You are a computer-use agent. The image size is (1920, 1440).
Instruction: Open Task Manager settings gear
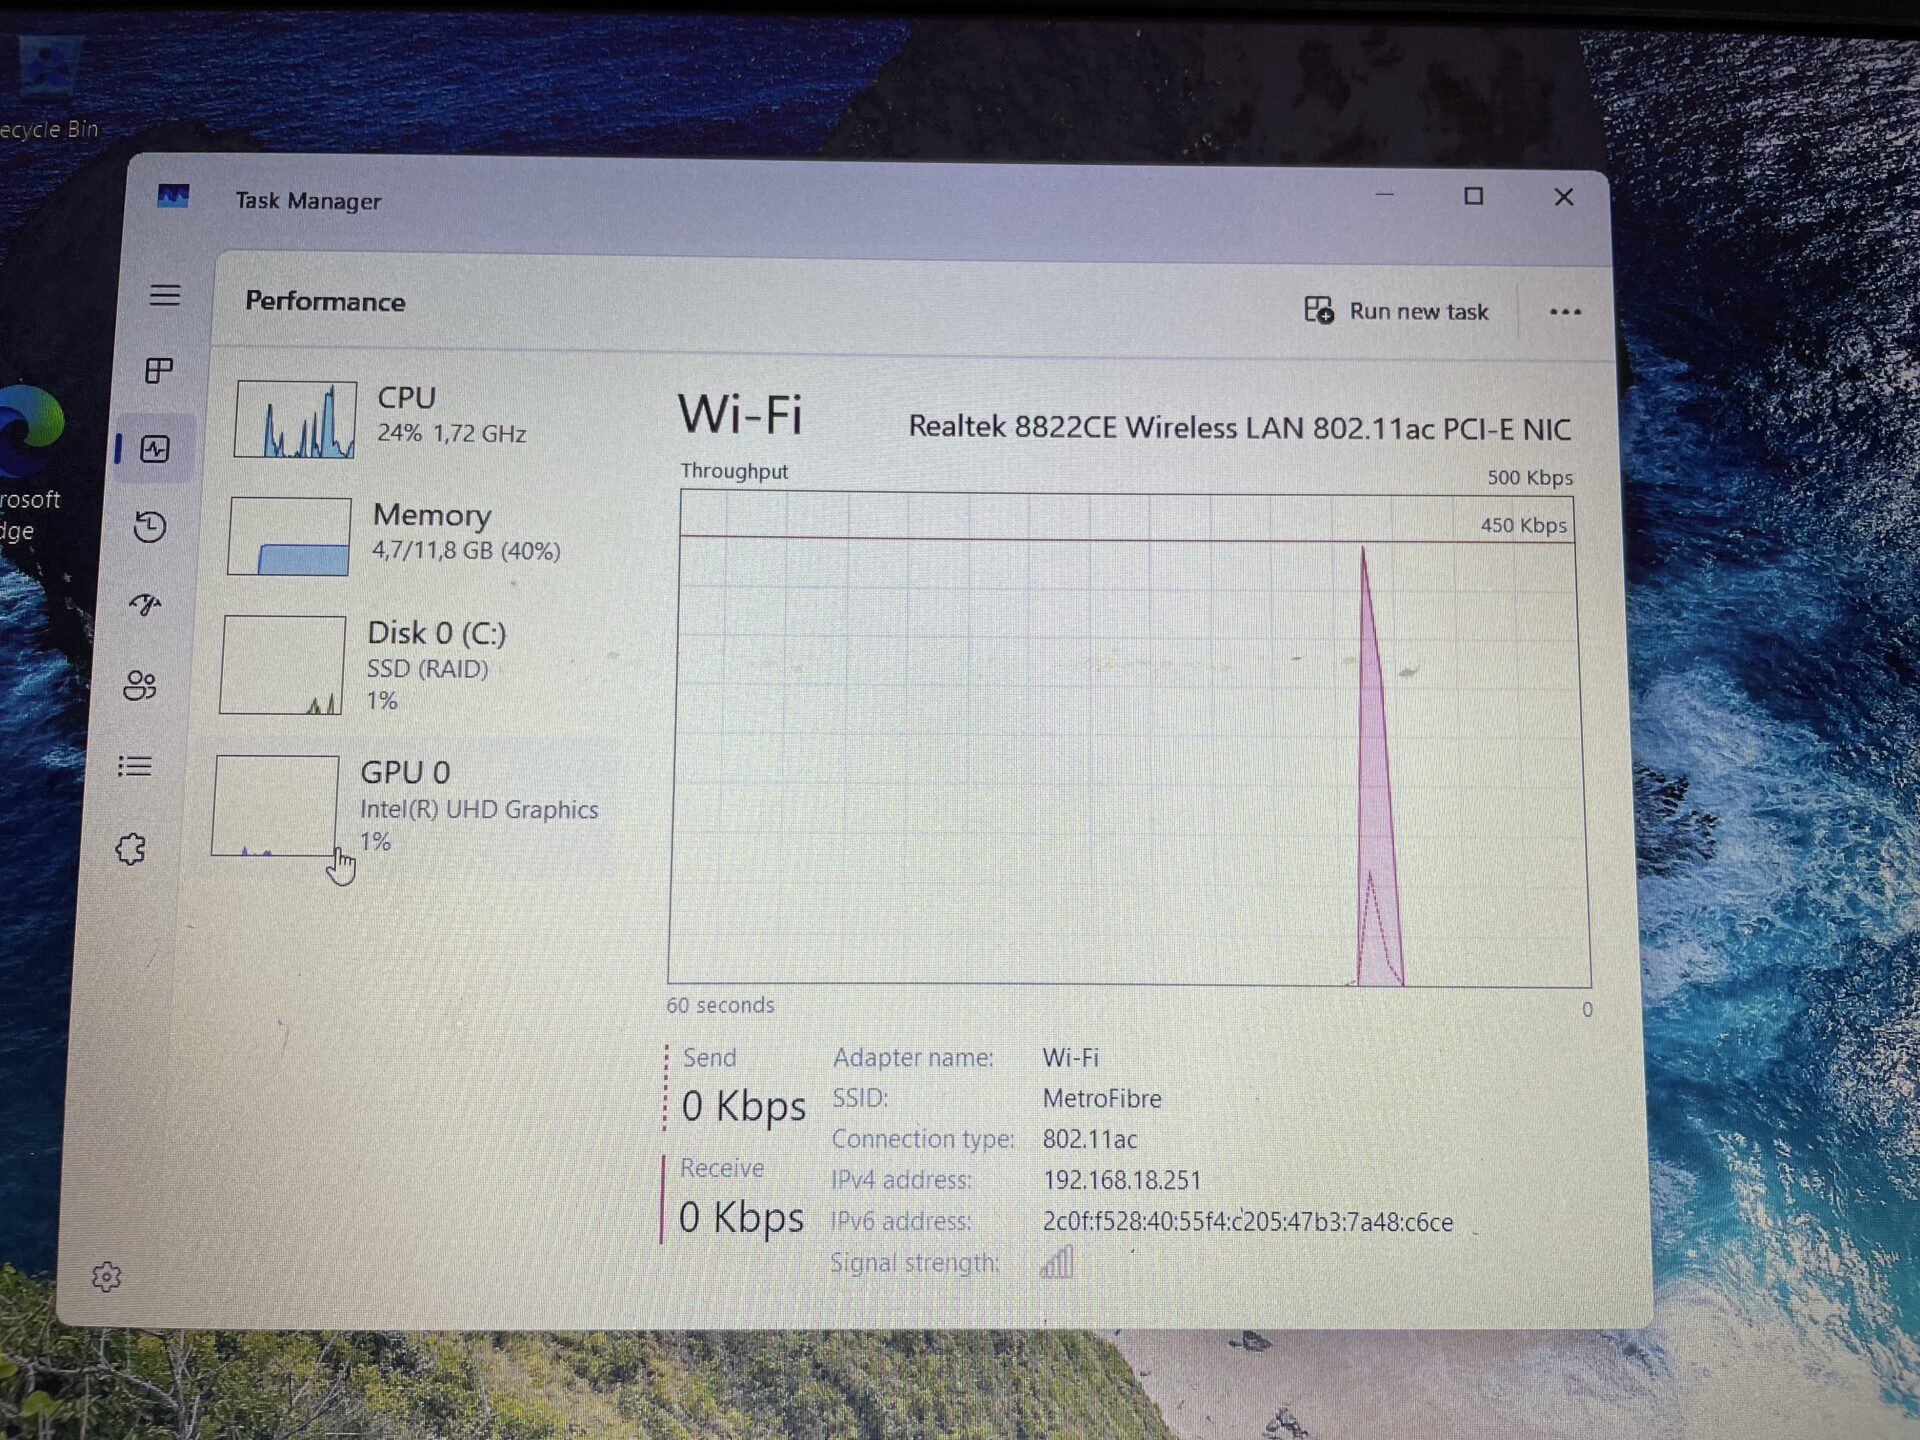[106, 1277]
